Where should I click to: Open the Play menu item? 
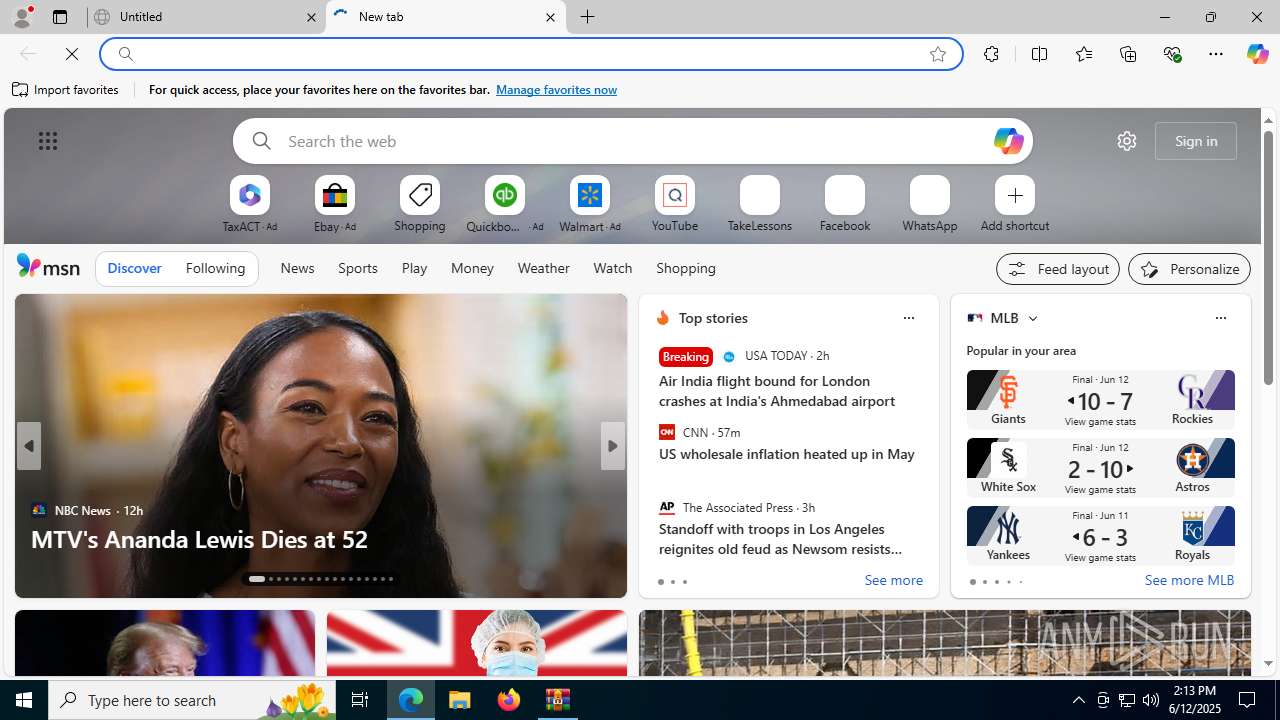coord(414,268)
